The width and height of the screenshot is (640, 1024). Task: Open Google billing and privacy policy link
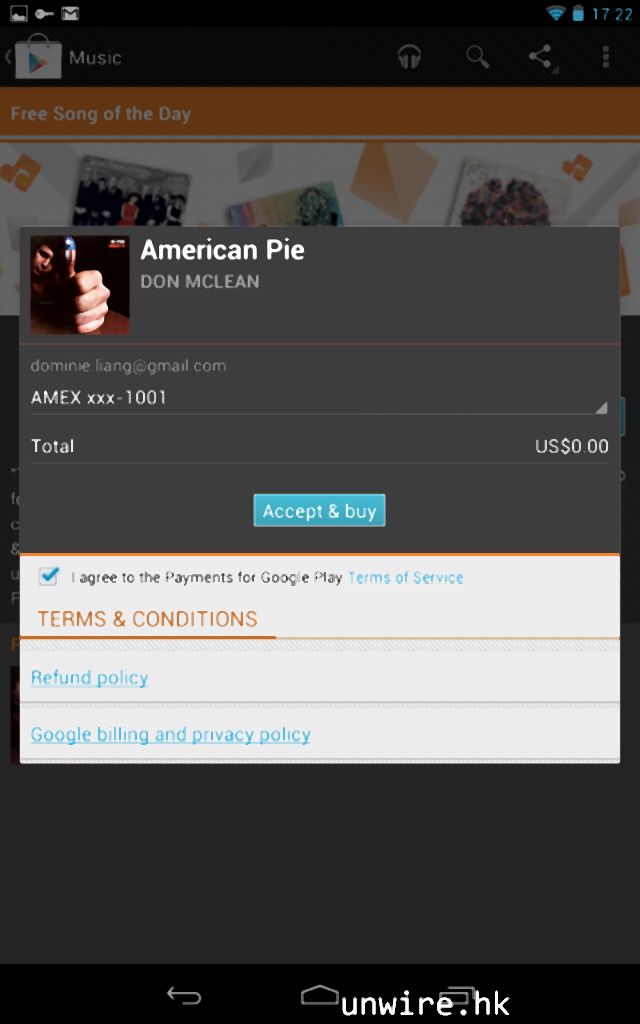[170, 734]
